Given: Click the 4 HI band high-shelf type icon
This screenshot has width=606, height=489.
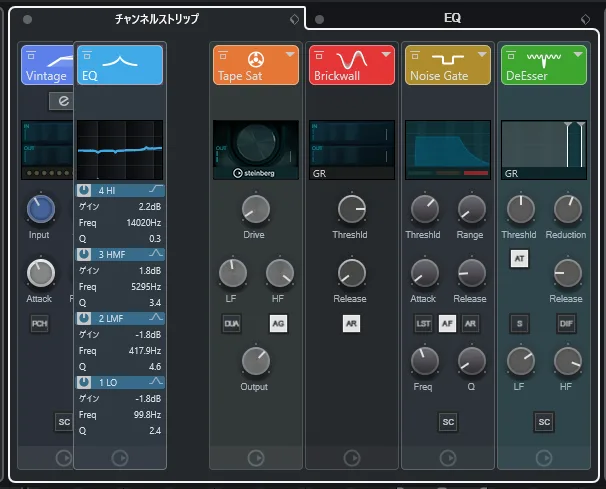Looking at the screenshot, I should point(156,189).
